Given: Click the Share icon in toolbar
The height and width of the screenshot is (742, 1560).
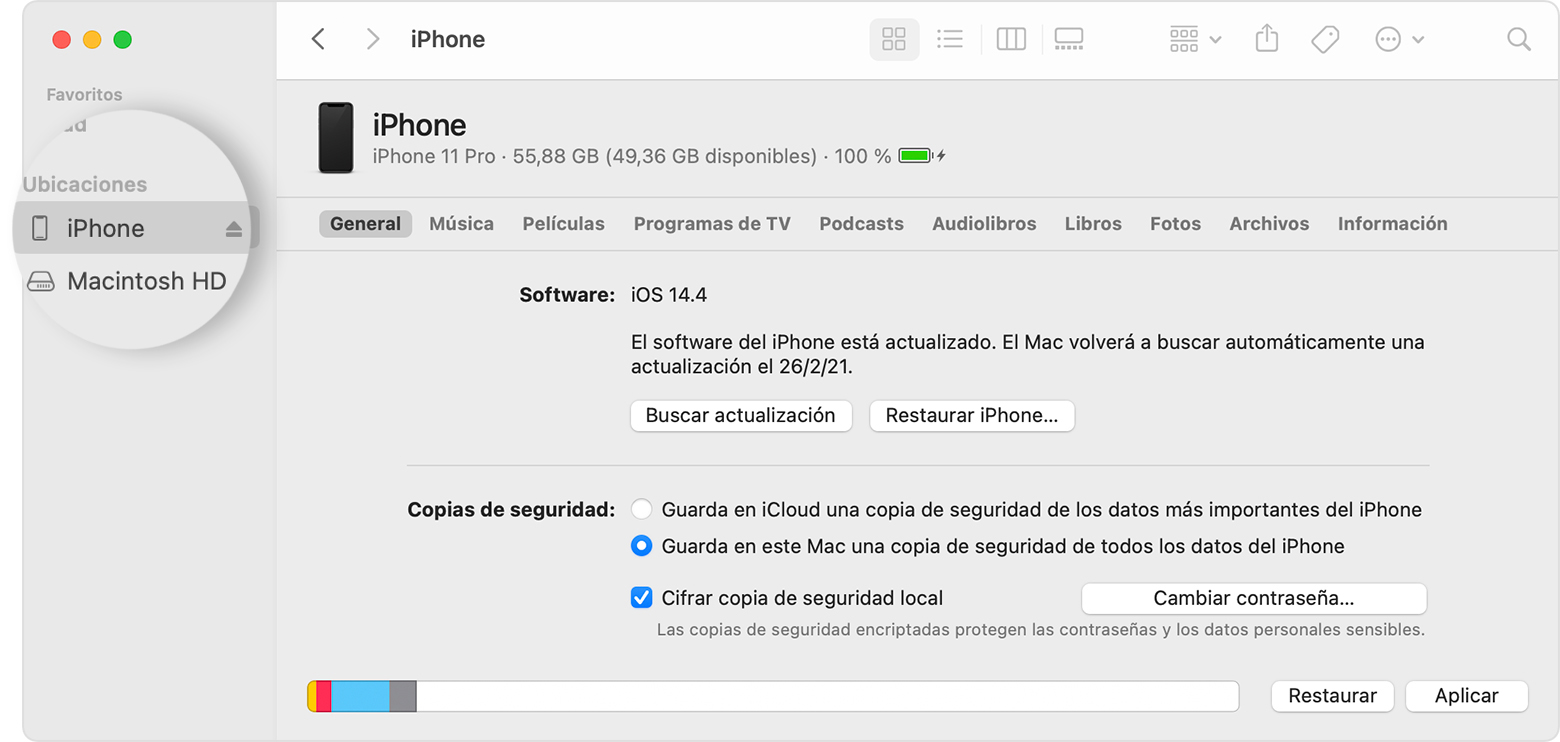Looking at the screenshot, I should [1267, 40].
